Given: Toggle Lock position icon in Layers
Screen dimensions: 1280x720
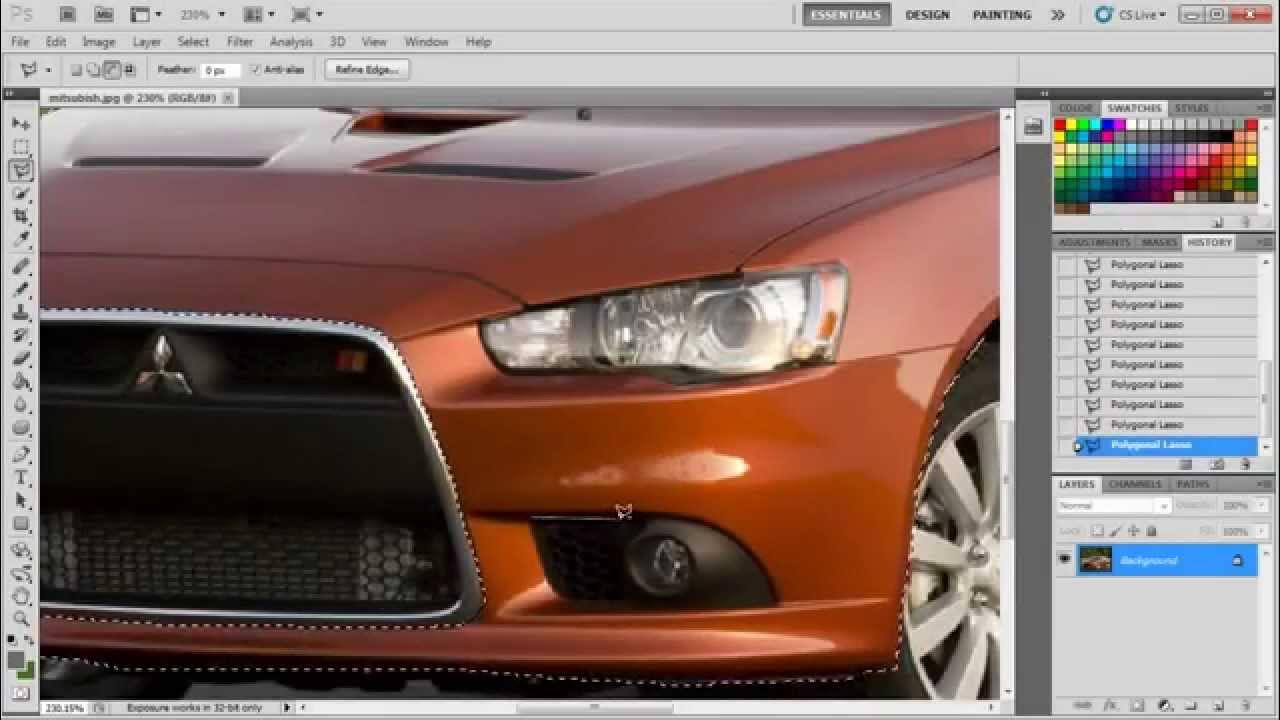Looking at the screenshot, I should point(1133,531).
